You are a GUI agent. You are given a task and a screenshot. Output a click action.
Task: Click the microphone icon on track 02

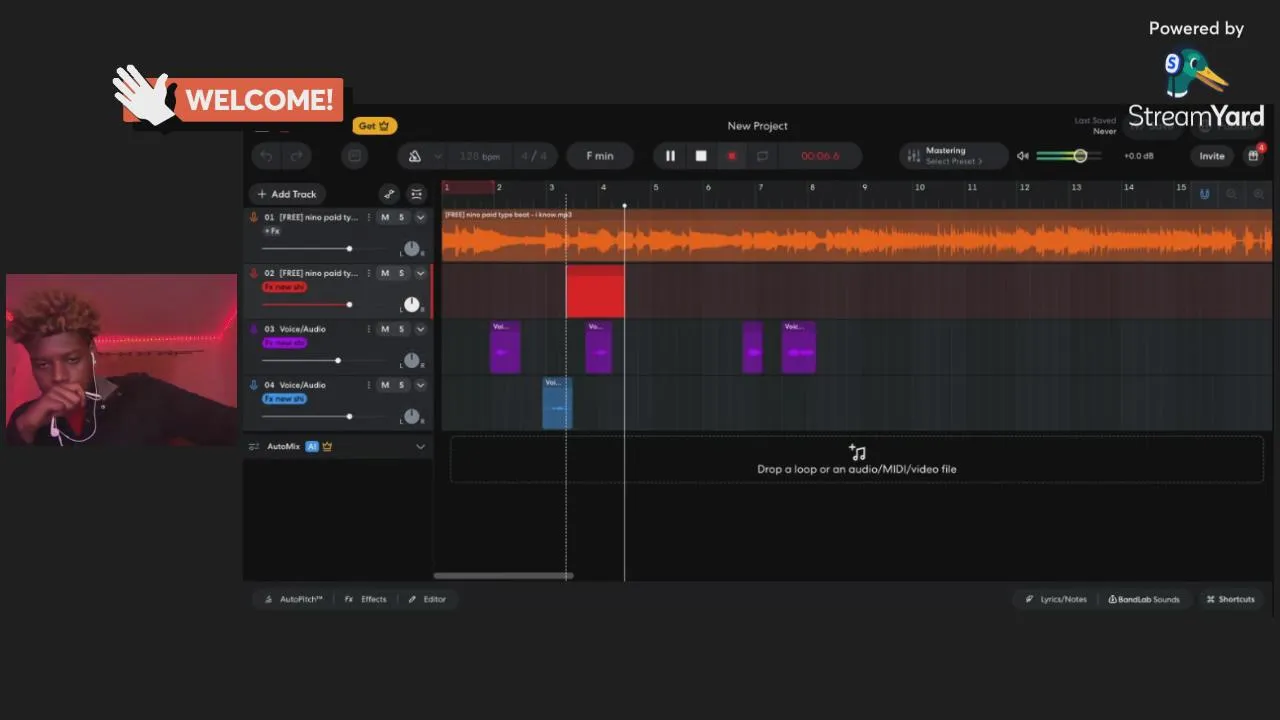[254, 273]
